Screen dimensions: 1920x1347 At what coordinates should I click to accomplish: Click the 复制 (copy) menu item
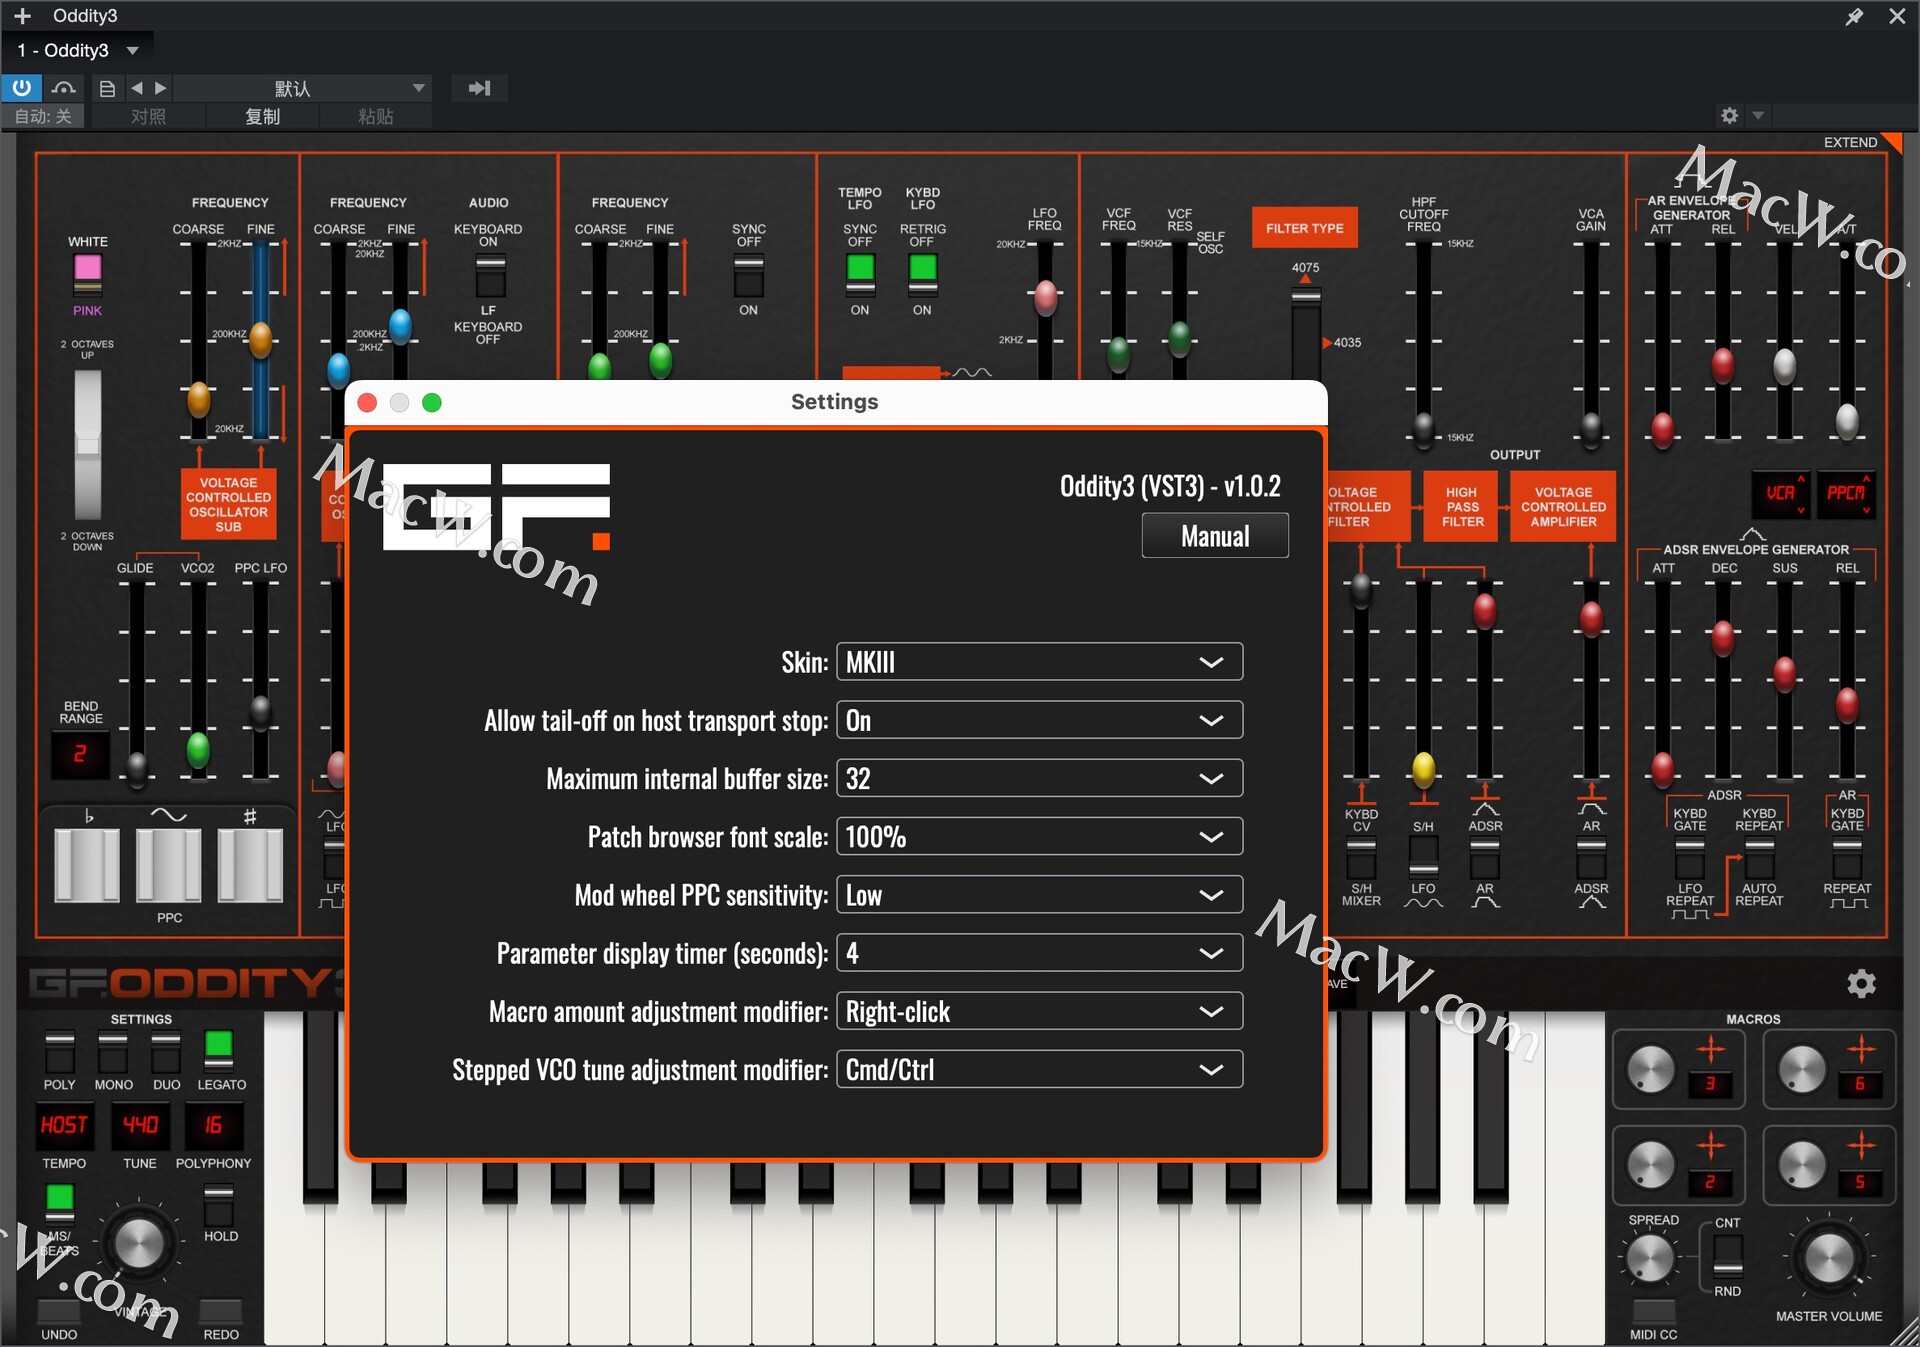click(x=262, y=116)
